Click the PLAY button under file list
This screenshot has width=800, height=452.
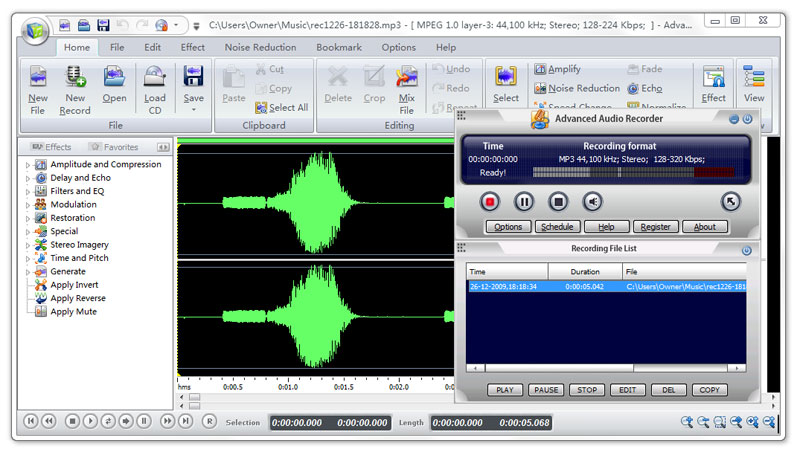point(507,390)
